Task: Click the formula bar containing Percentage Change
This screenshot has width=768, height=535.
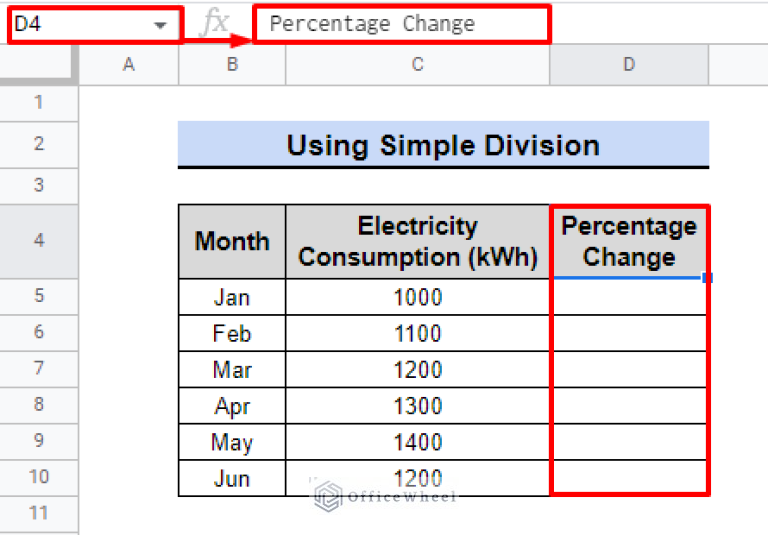Action: pos(402,24)
